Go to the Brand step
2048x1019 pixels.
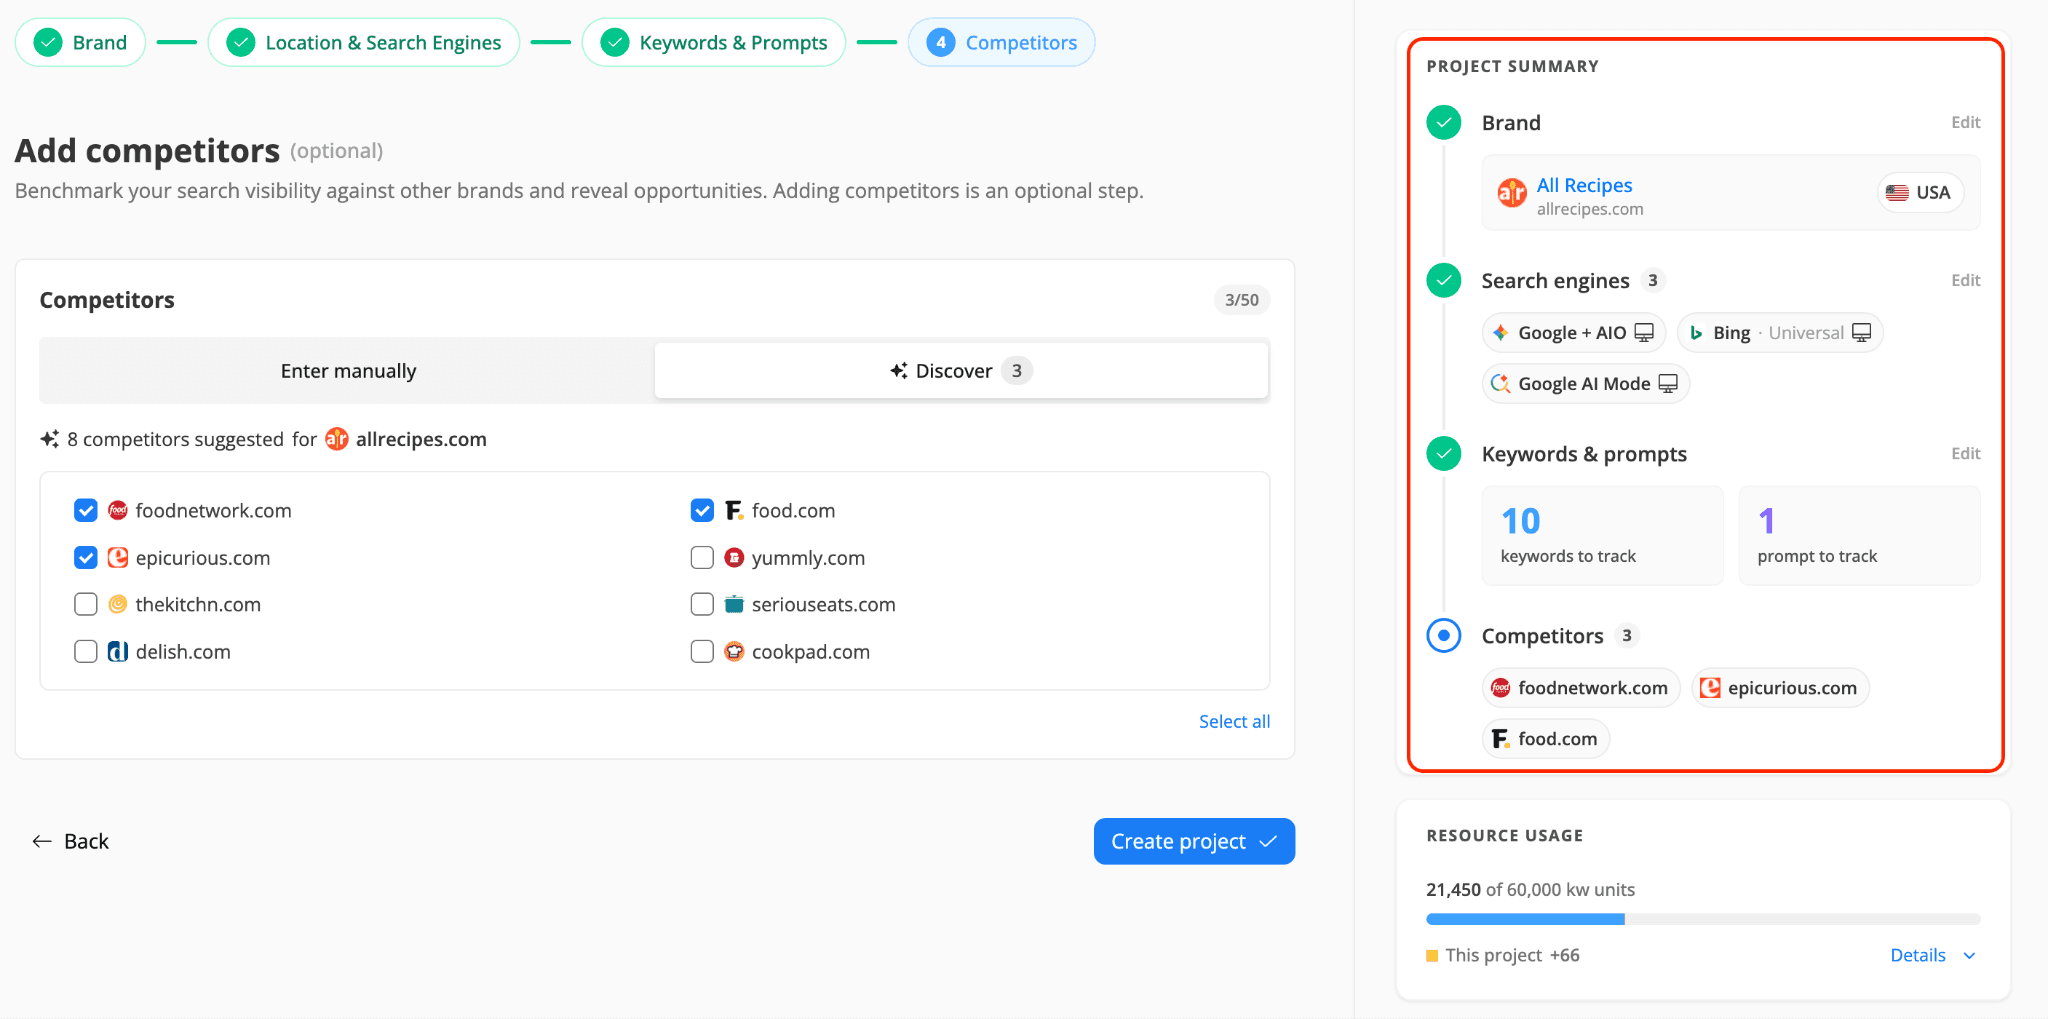[80, 43]
